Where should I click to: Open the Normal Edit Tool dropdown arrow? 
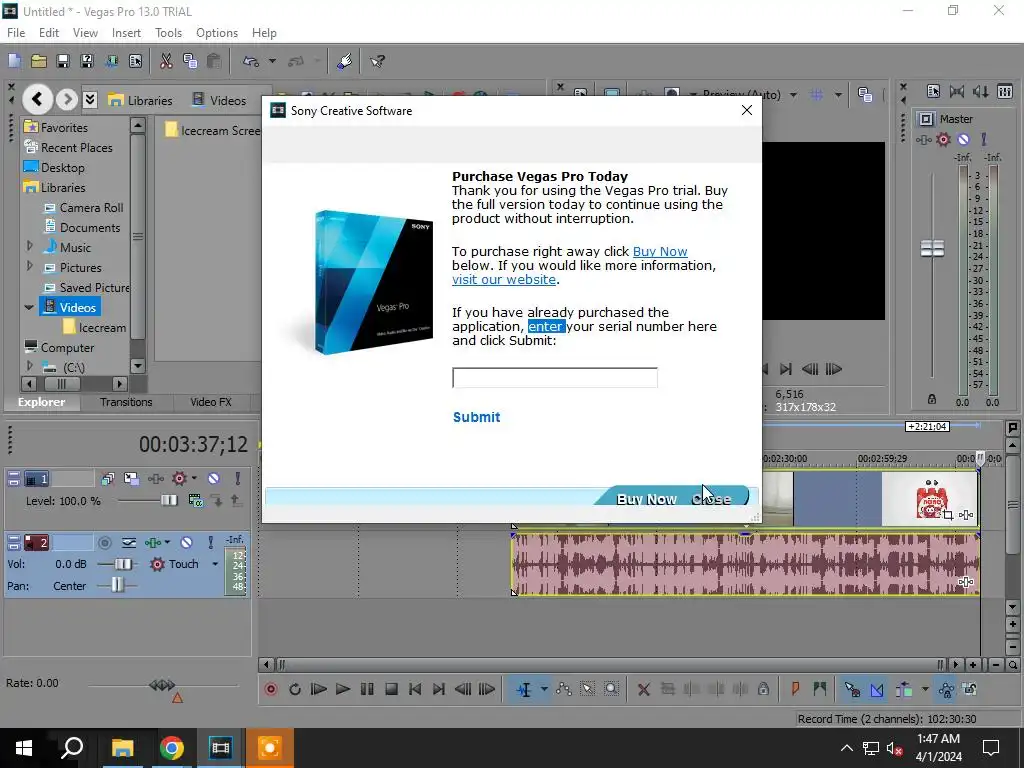pos(543,689)
